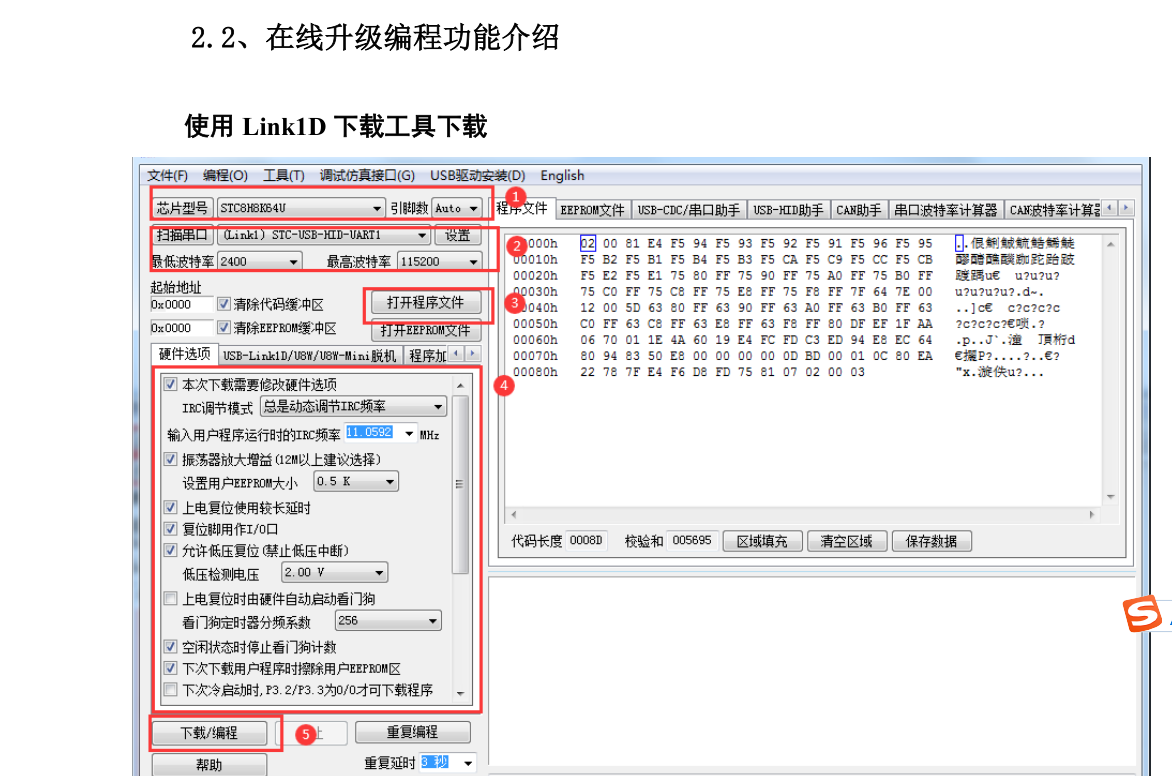Open the 引脚数 Auto dropdown
The height and width of the screenshot is (776, 1172).
click(x=474, y=209)
